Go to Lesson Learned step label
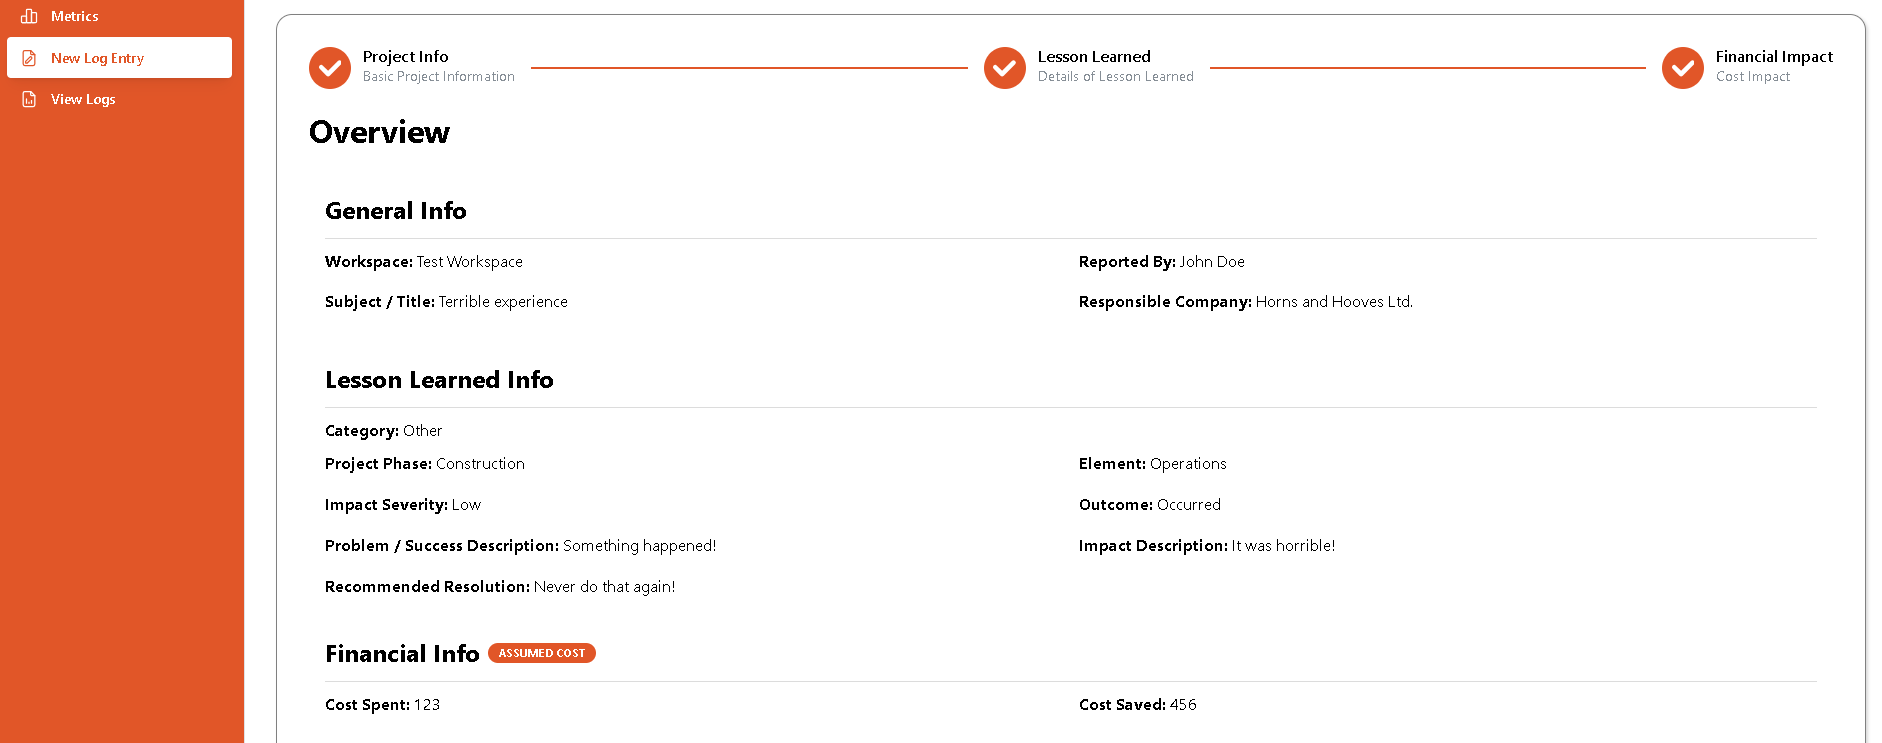Image resolution: width=1882 pixels, height=743 pixels. [1093, 57]
